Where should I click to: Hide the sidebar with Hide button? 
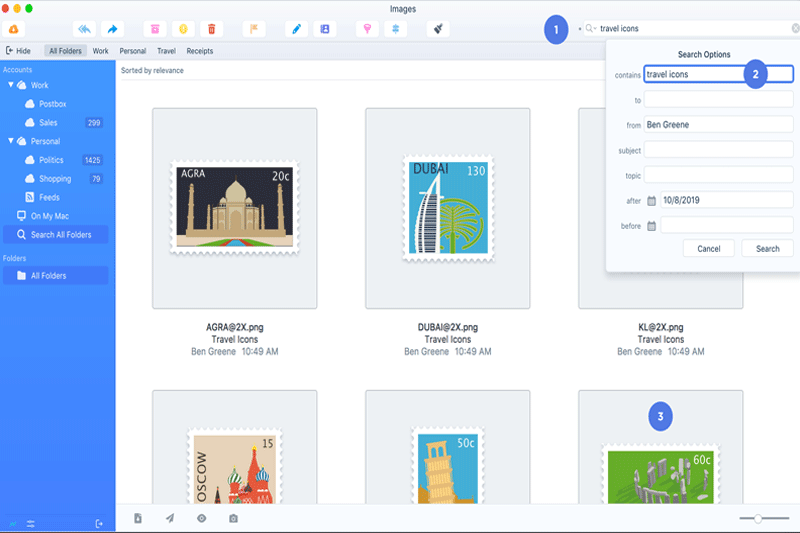(x=18, y=50)
